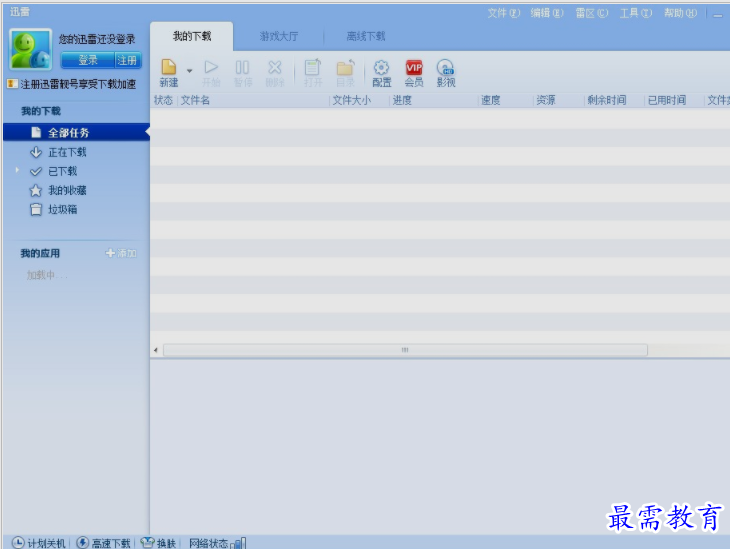Screen dimensions: 730x549
Task: Open the dropdown arrow beside 新建
Action: click(x=189, y=71)
